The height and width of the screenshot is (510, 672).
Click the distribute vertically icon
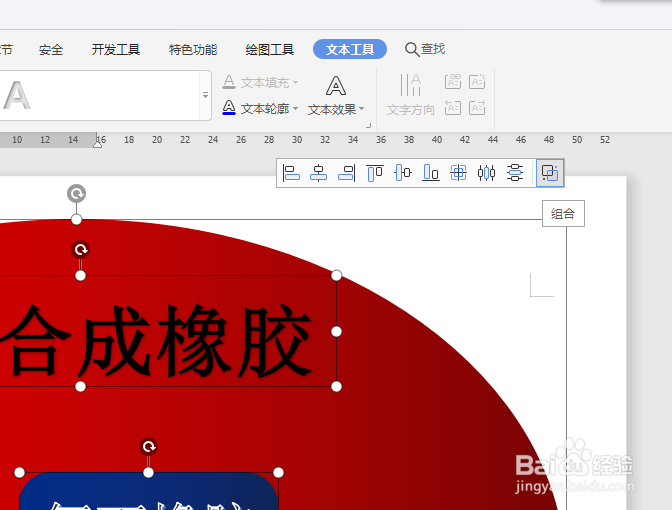click(515, 173)
